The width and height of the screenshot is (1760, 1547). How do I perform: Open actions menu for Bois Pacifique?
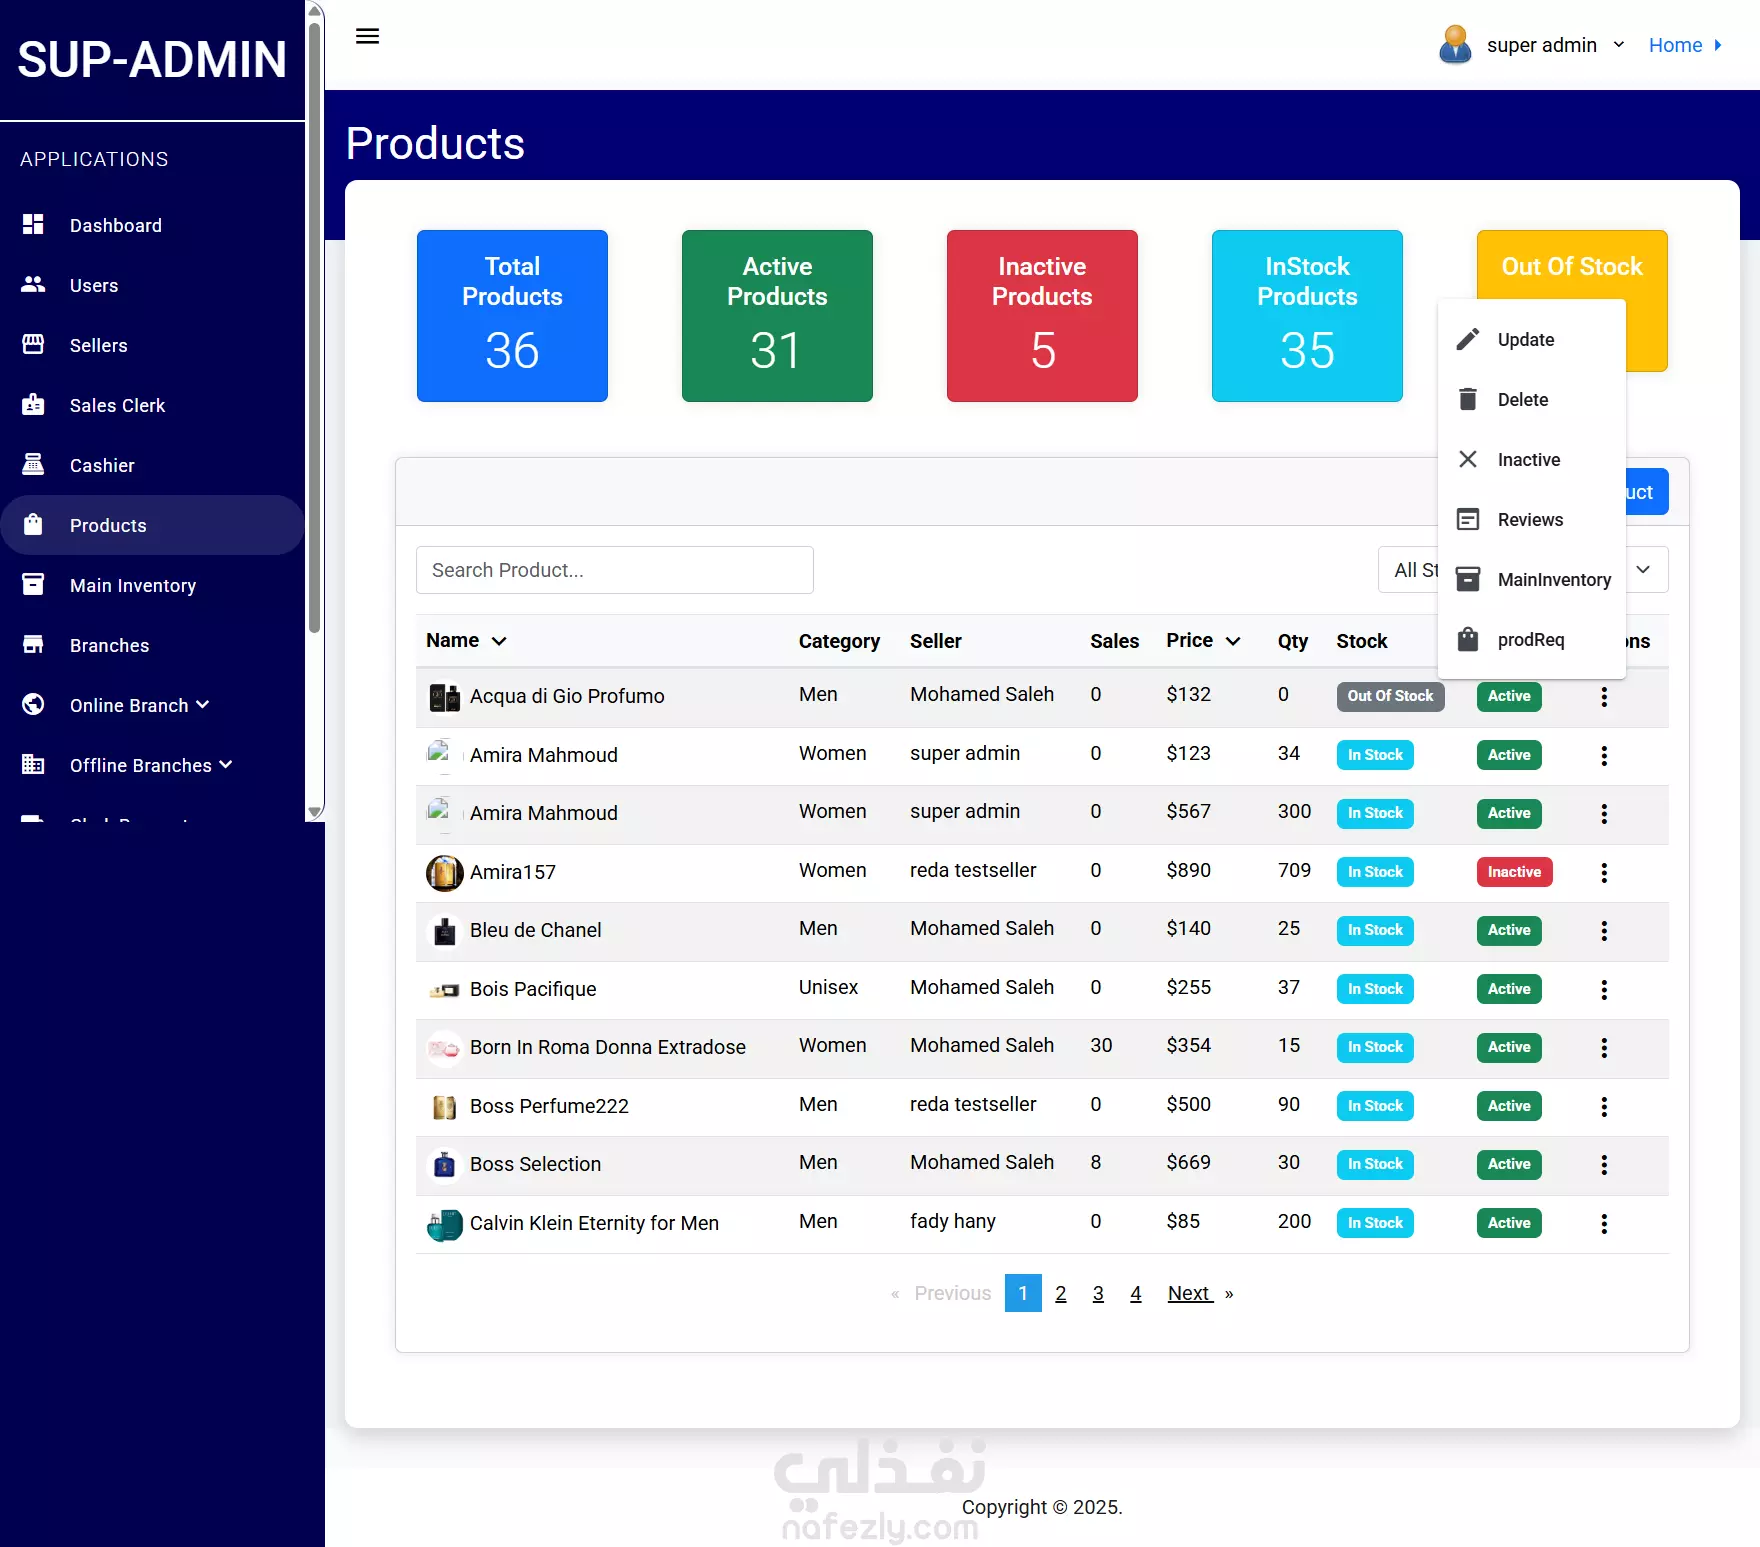(1604, 990)
